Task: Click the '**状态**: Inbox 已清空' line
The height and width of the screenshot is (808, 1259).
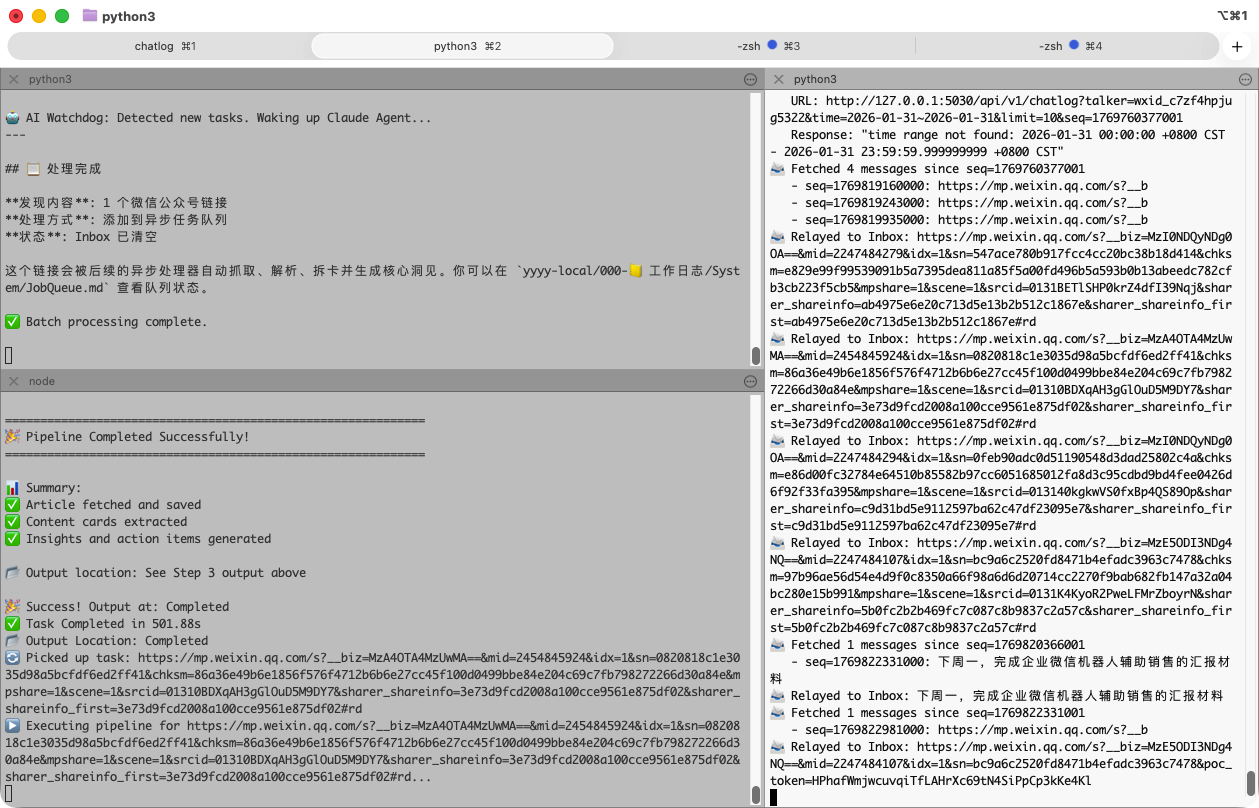Action: coord(81,237)
